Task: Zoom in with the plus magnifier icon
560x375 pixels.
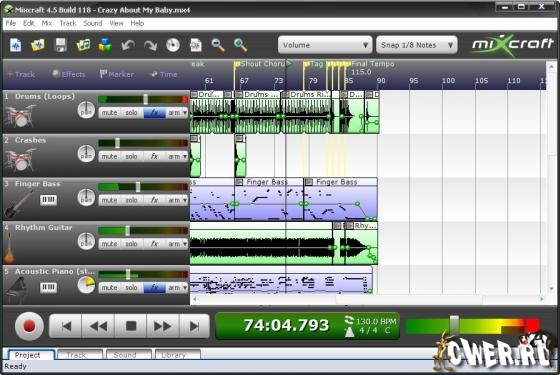Action: [x=240, y=45]
